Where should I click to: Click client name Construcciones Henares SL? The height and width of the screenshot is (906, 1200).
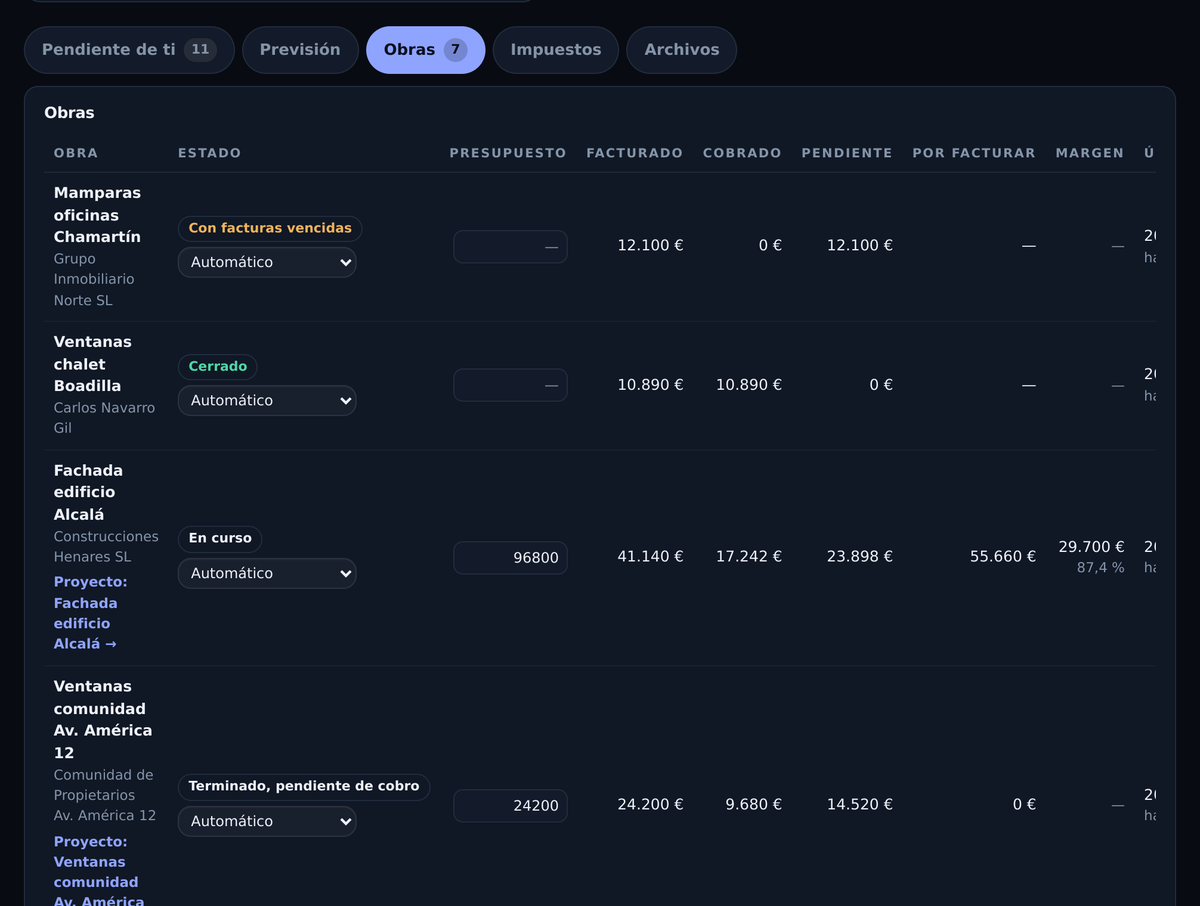click(x=106, y=547)
